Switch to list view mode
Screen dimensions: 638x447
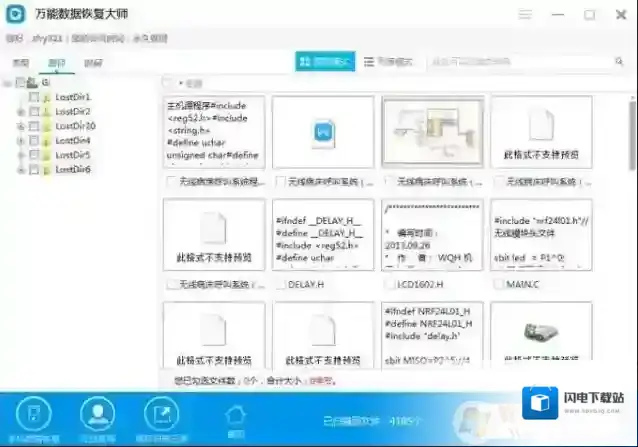389,62
